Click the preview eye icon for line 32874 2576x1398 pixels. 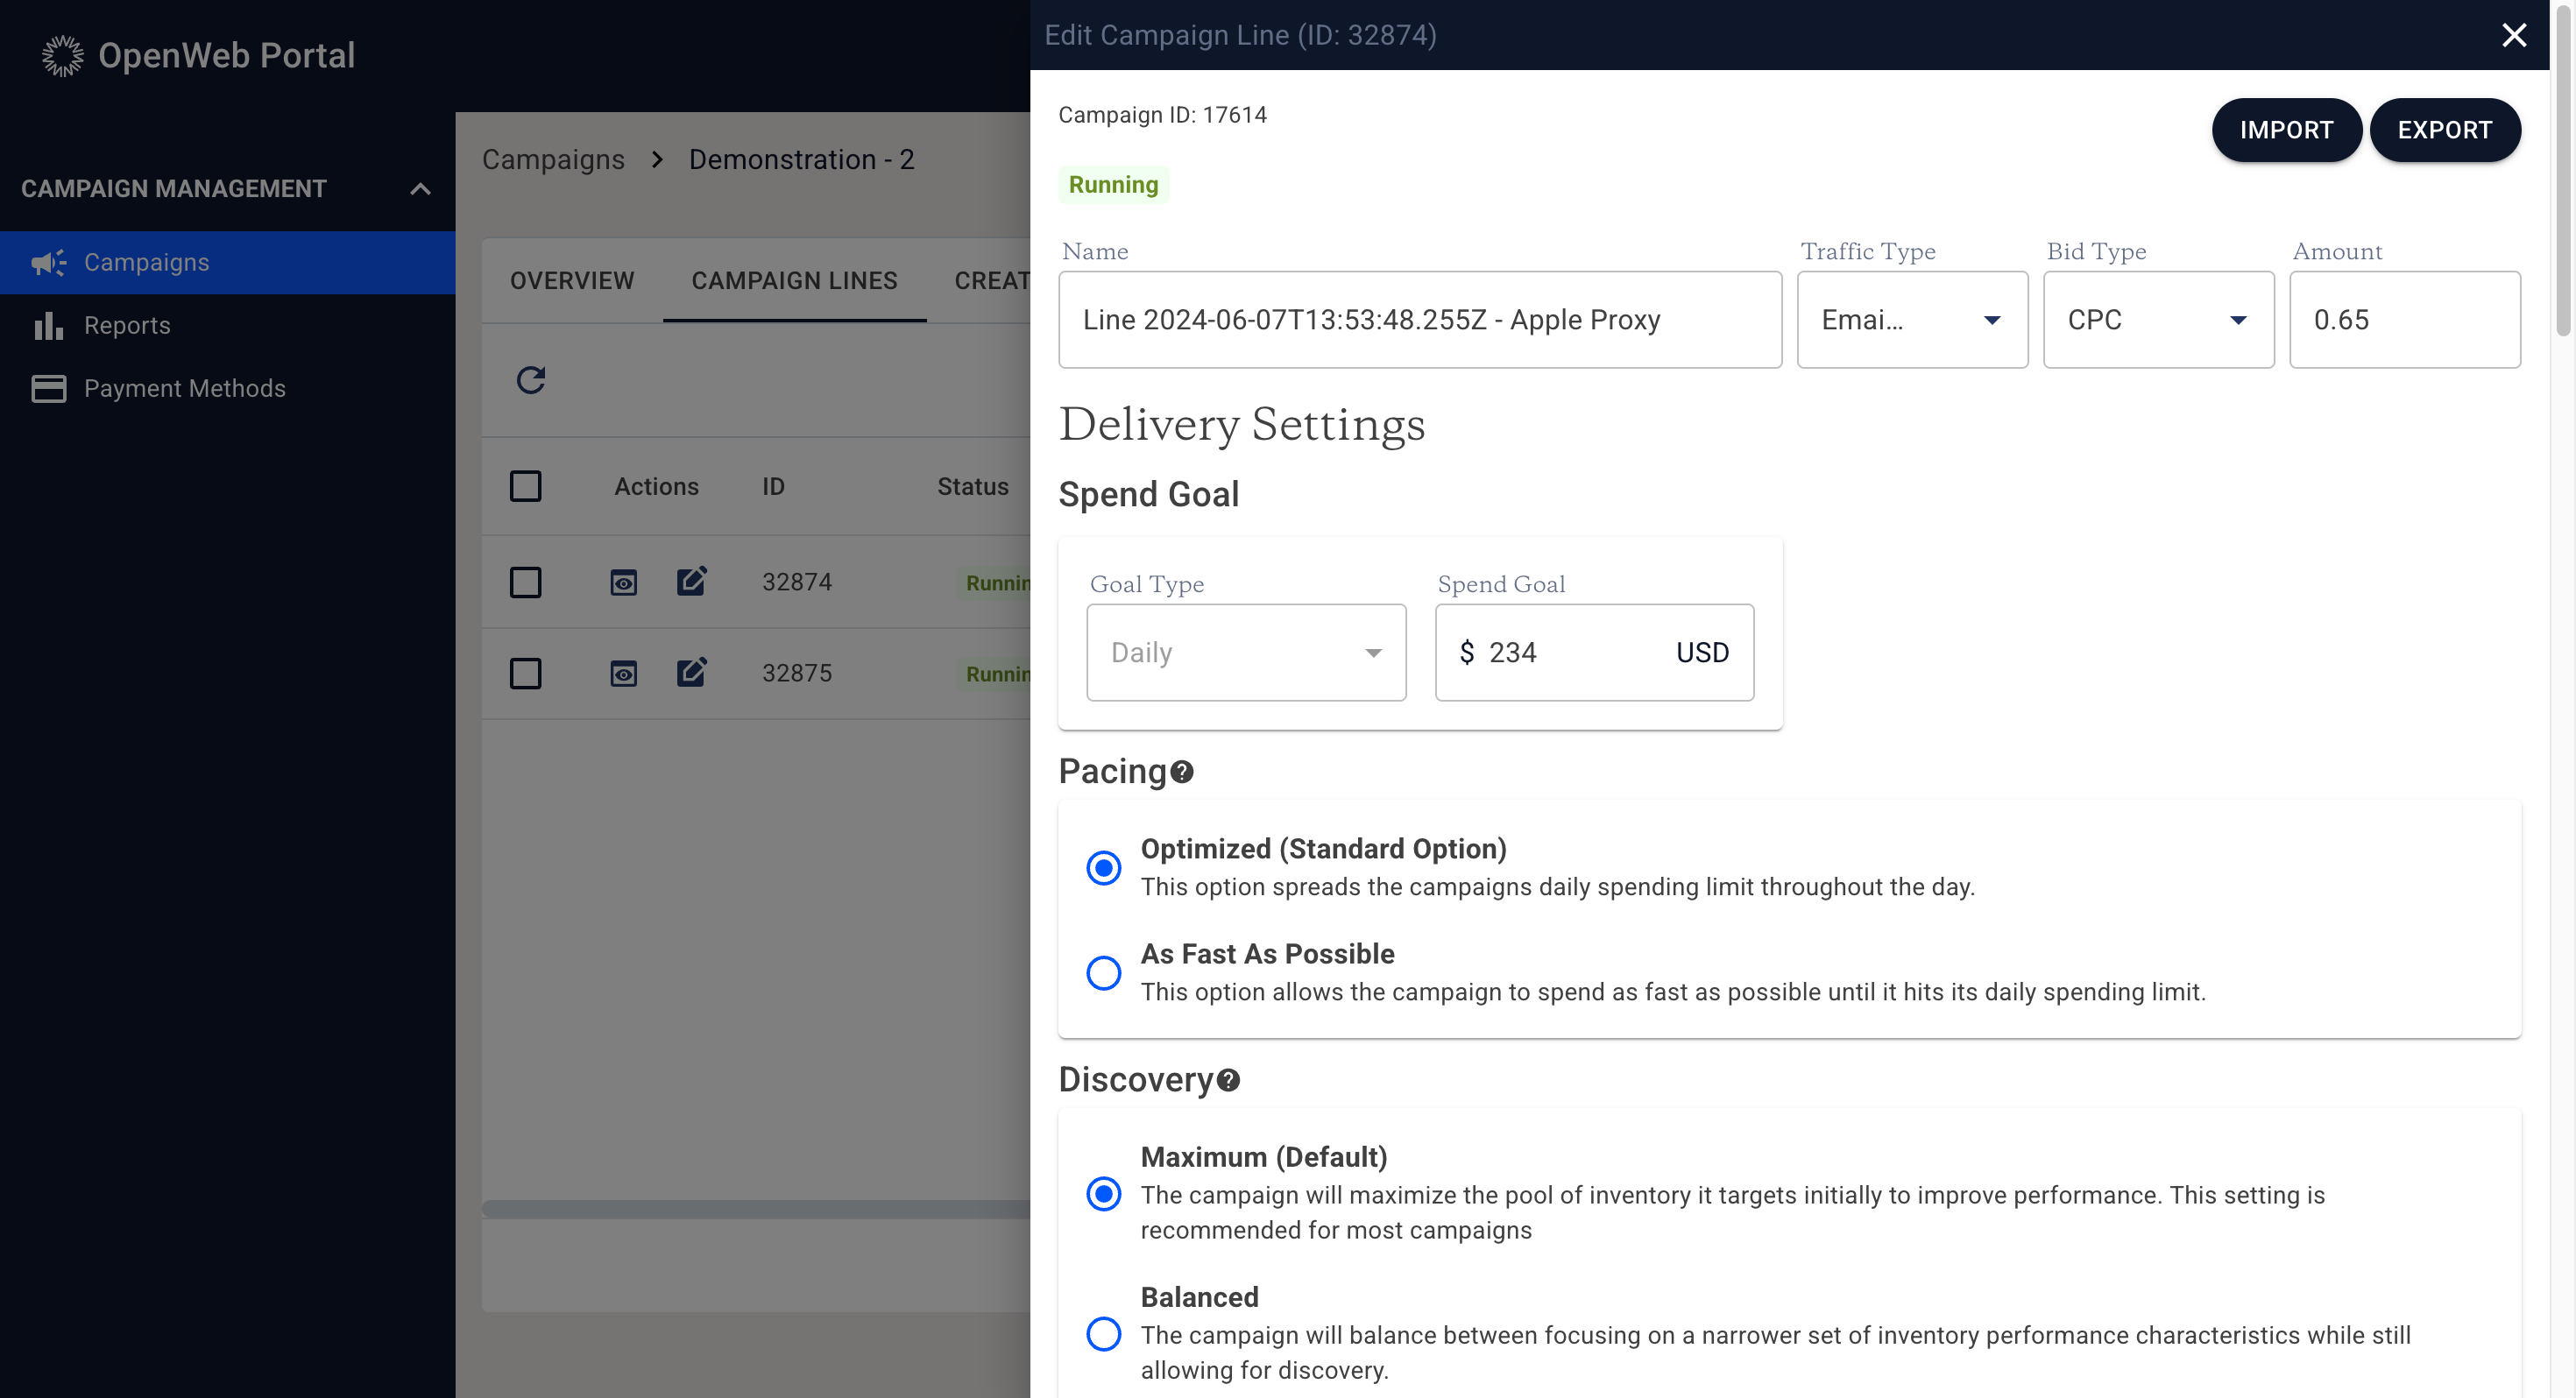(623, 582)
